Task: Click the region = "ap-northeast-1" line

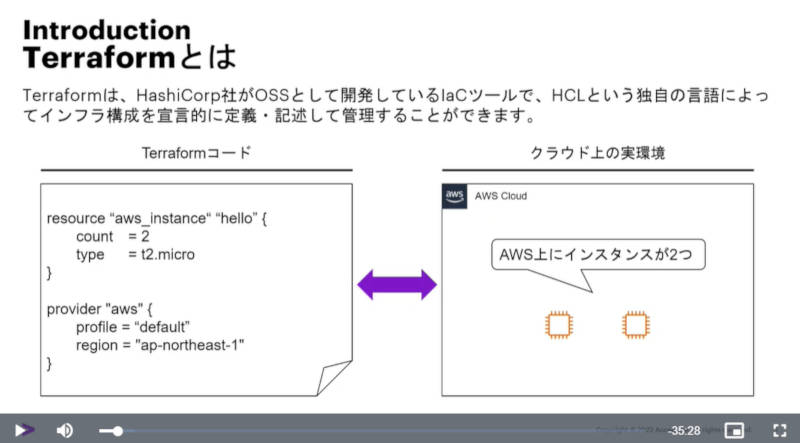Action: (160, 346)
